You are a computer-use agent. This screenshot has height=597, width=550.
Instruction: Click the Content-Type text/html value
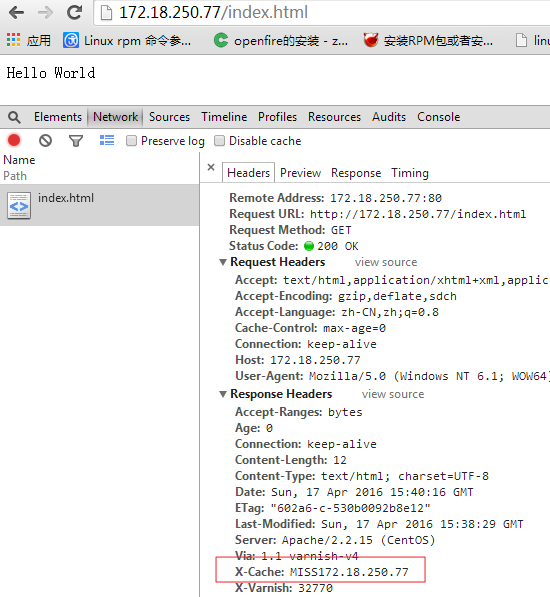point(405,476)
